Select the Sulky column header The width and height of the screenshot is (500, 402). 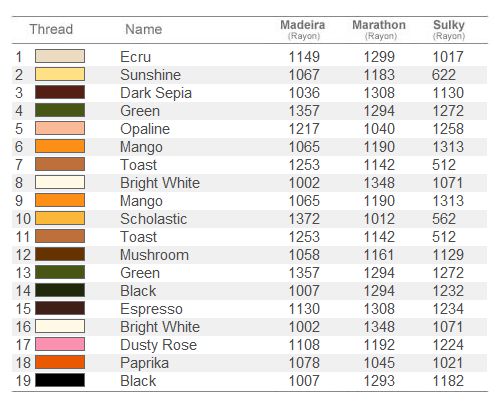click(x=449, y=29)
